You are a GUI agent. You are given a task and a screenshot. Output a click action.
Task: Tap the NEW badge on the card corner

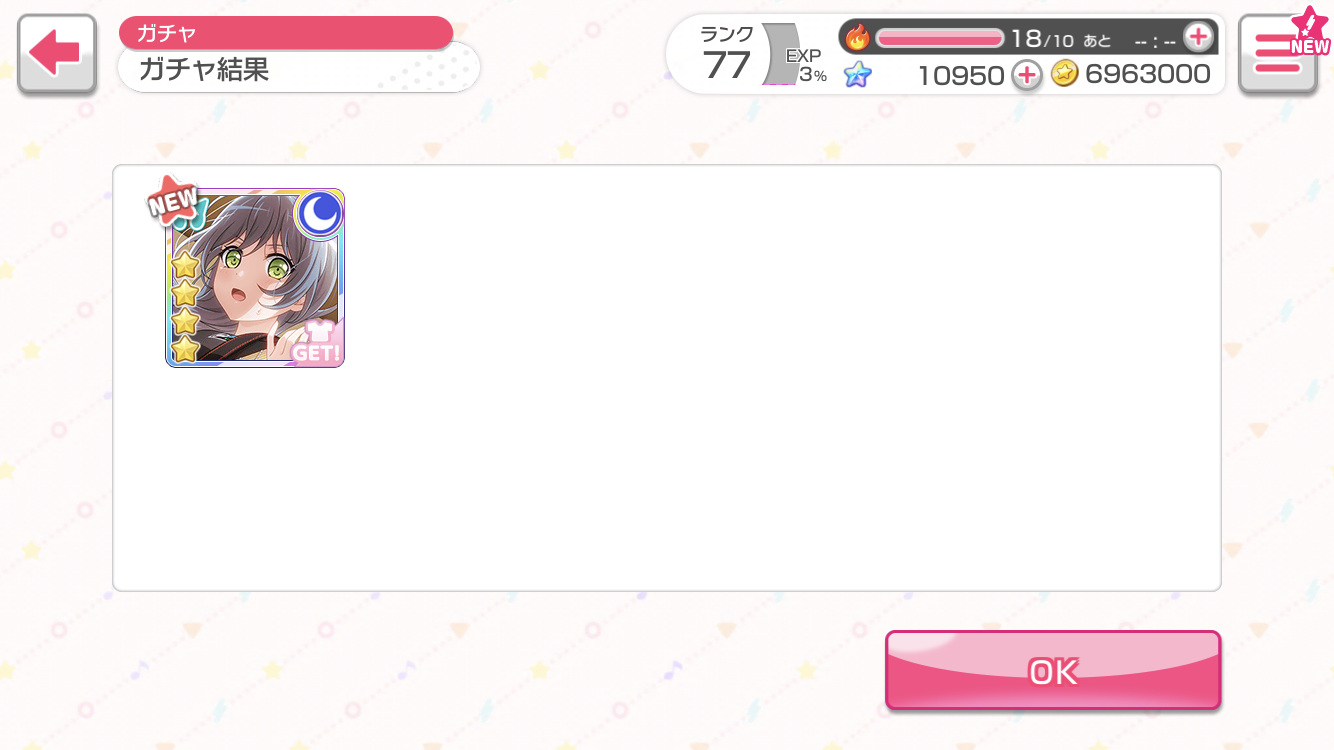coord(172,198)
